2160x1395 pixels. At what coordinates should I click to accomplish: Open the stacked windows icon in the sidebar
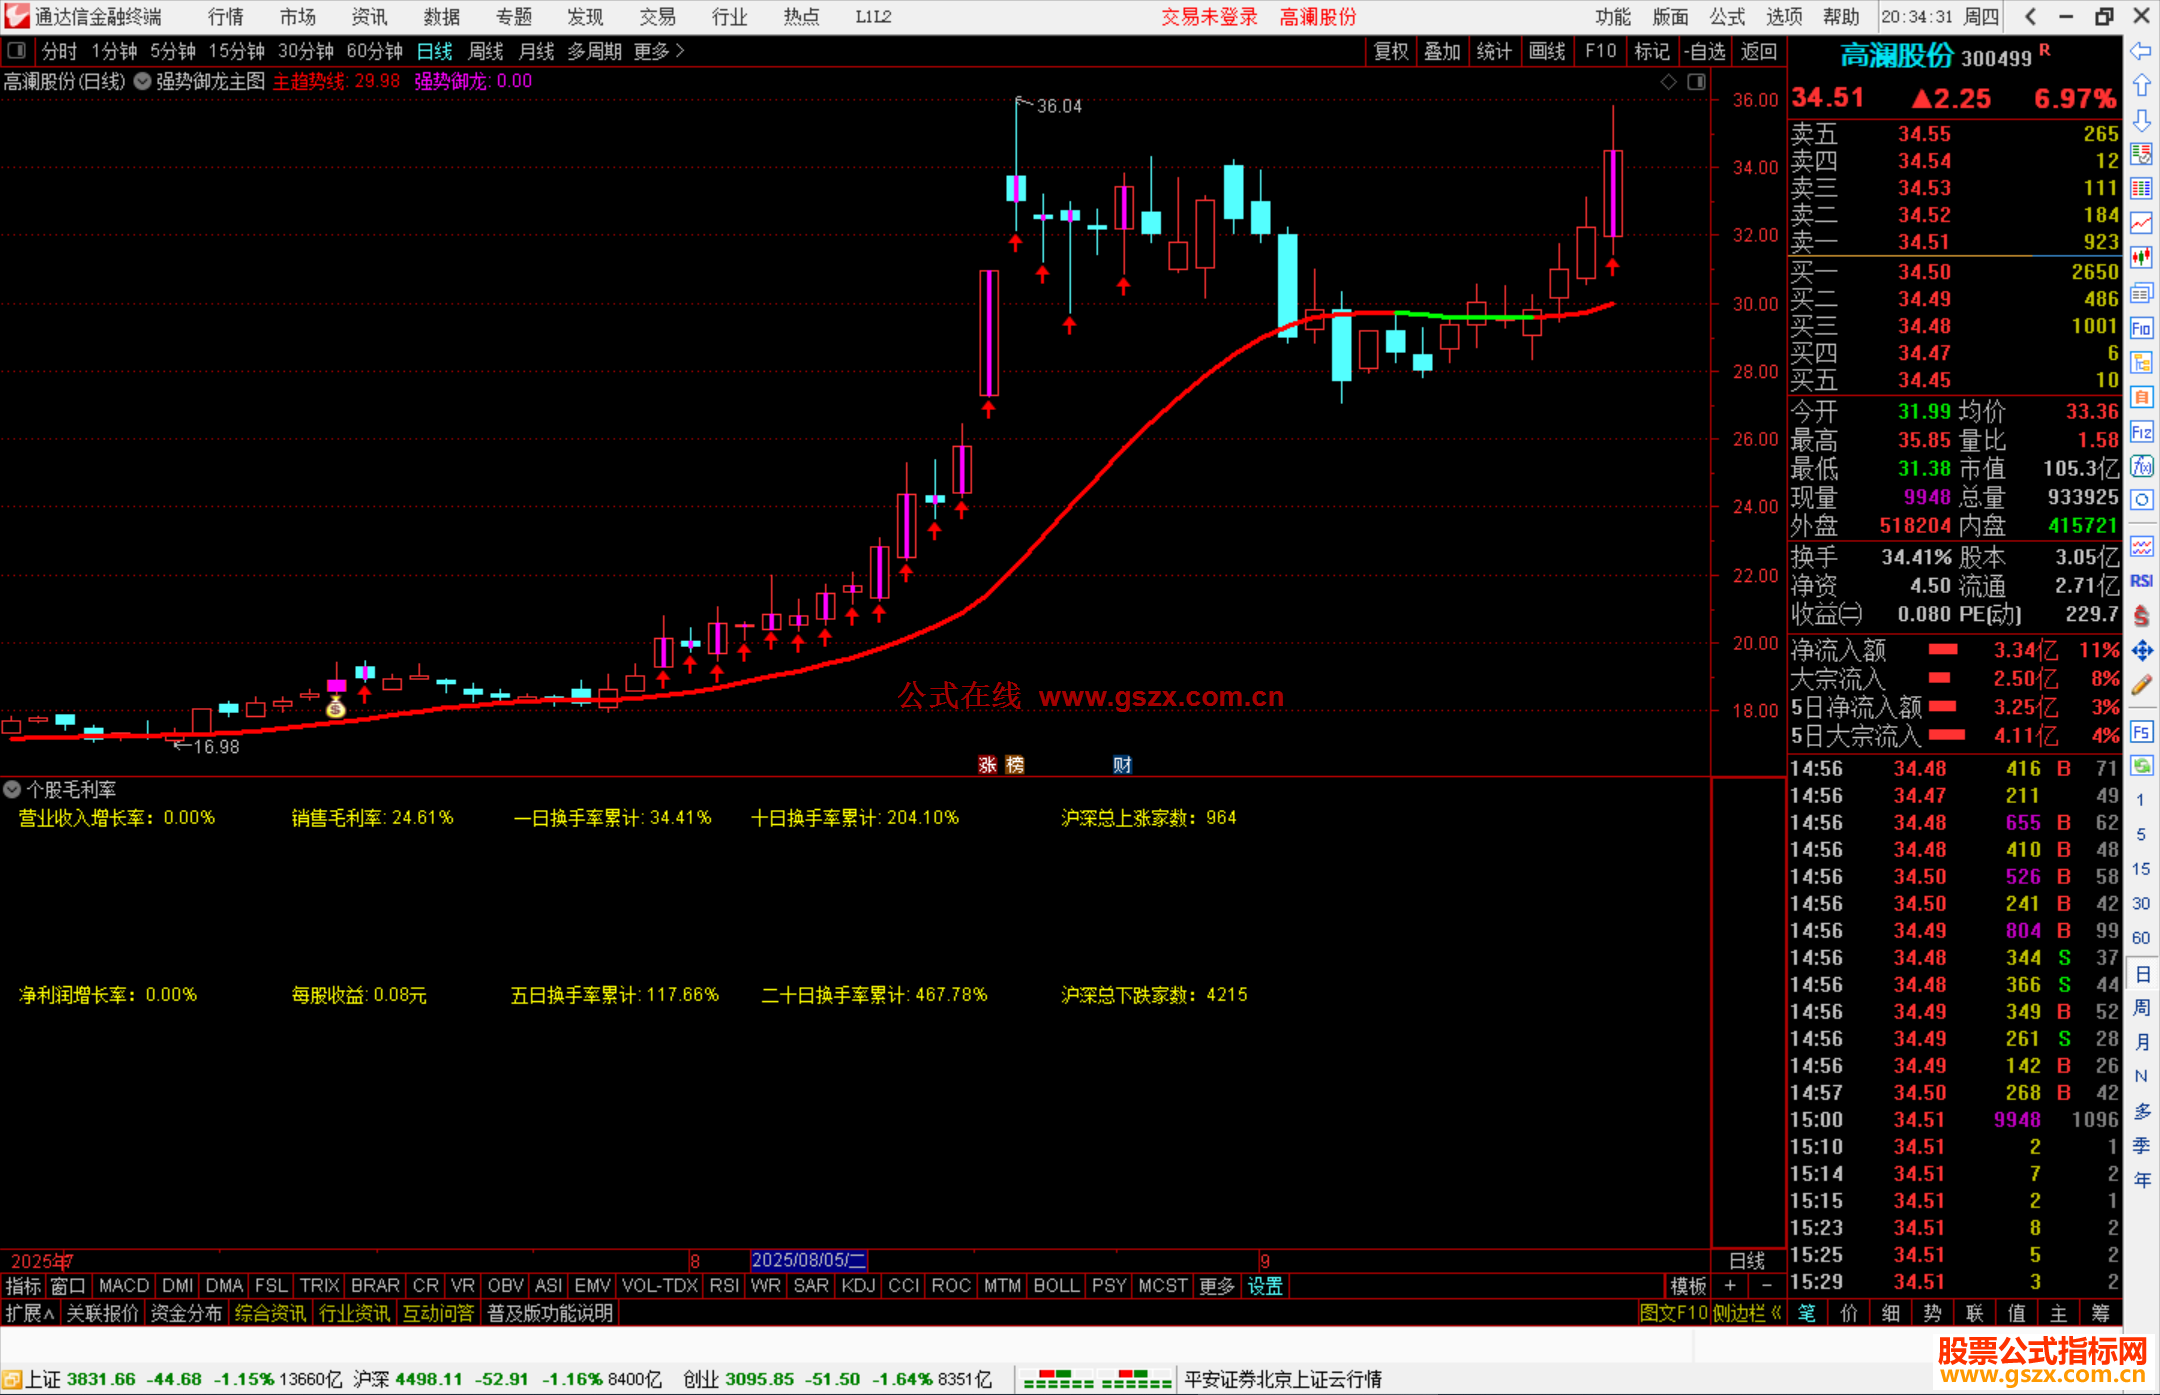(x=2141, y=293)
